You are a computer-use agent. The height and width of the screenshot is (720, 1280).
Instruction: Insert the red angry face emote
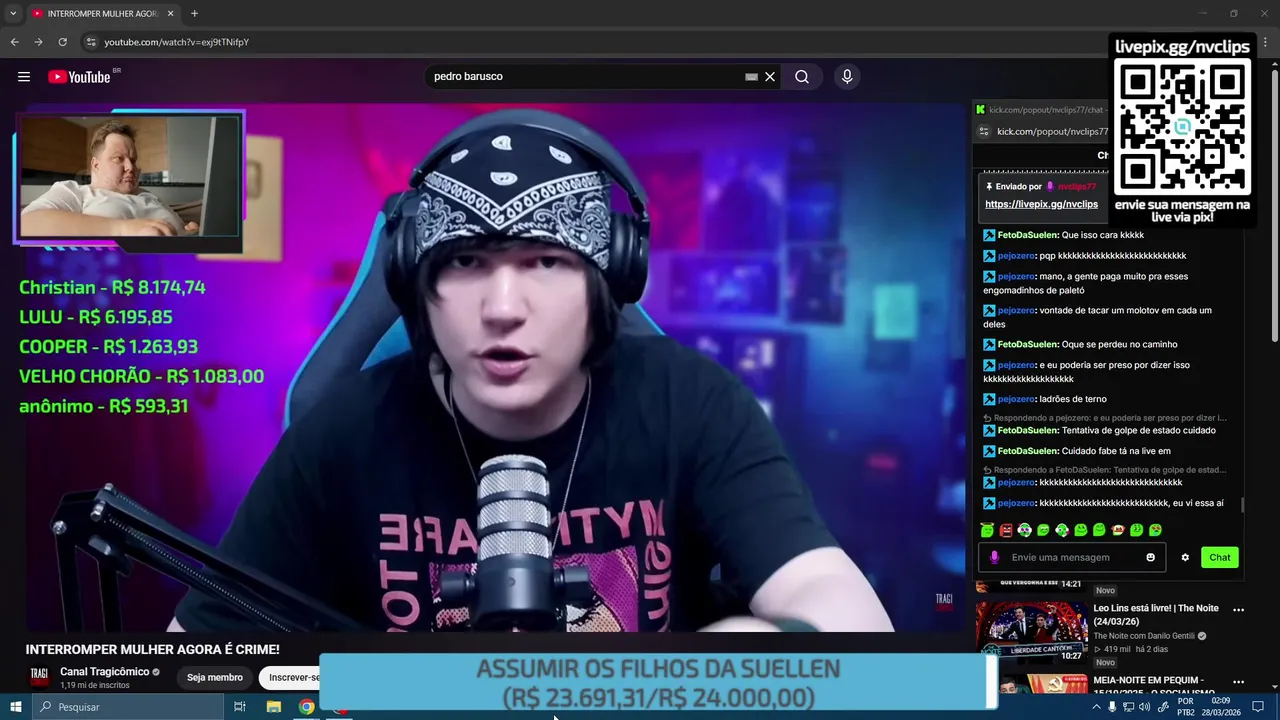point(1006,530)
